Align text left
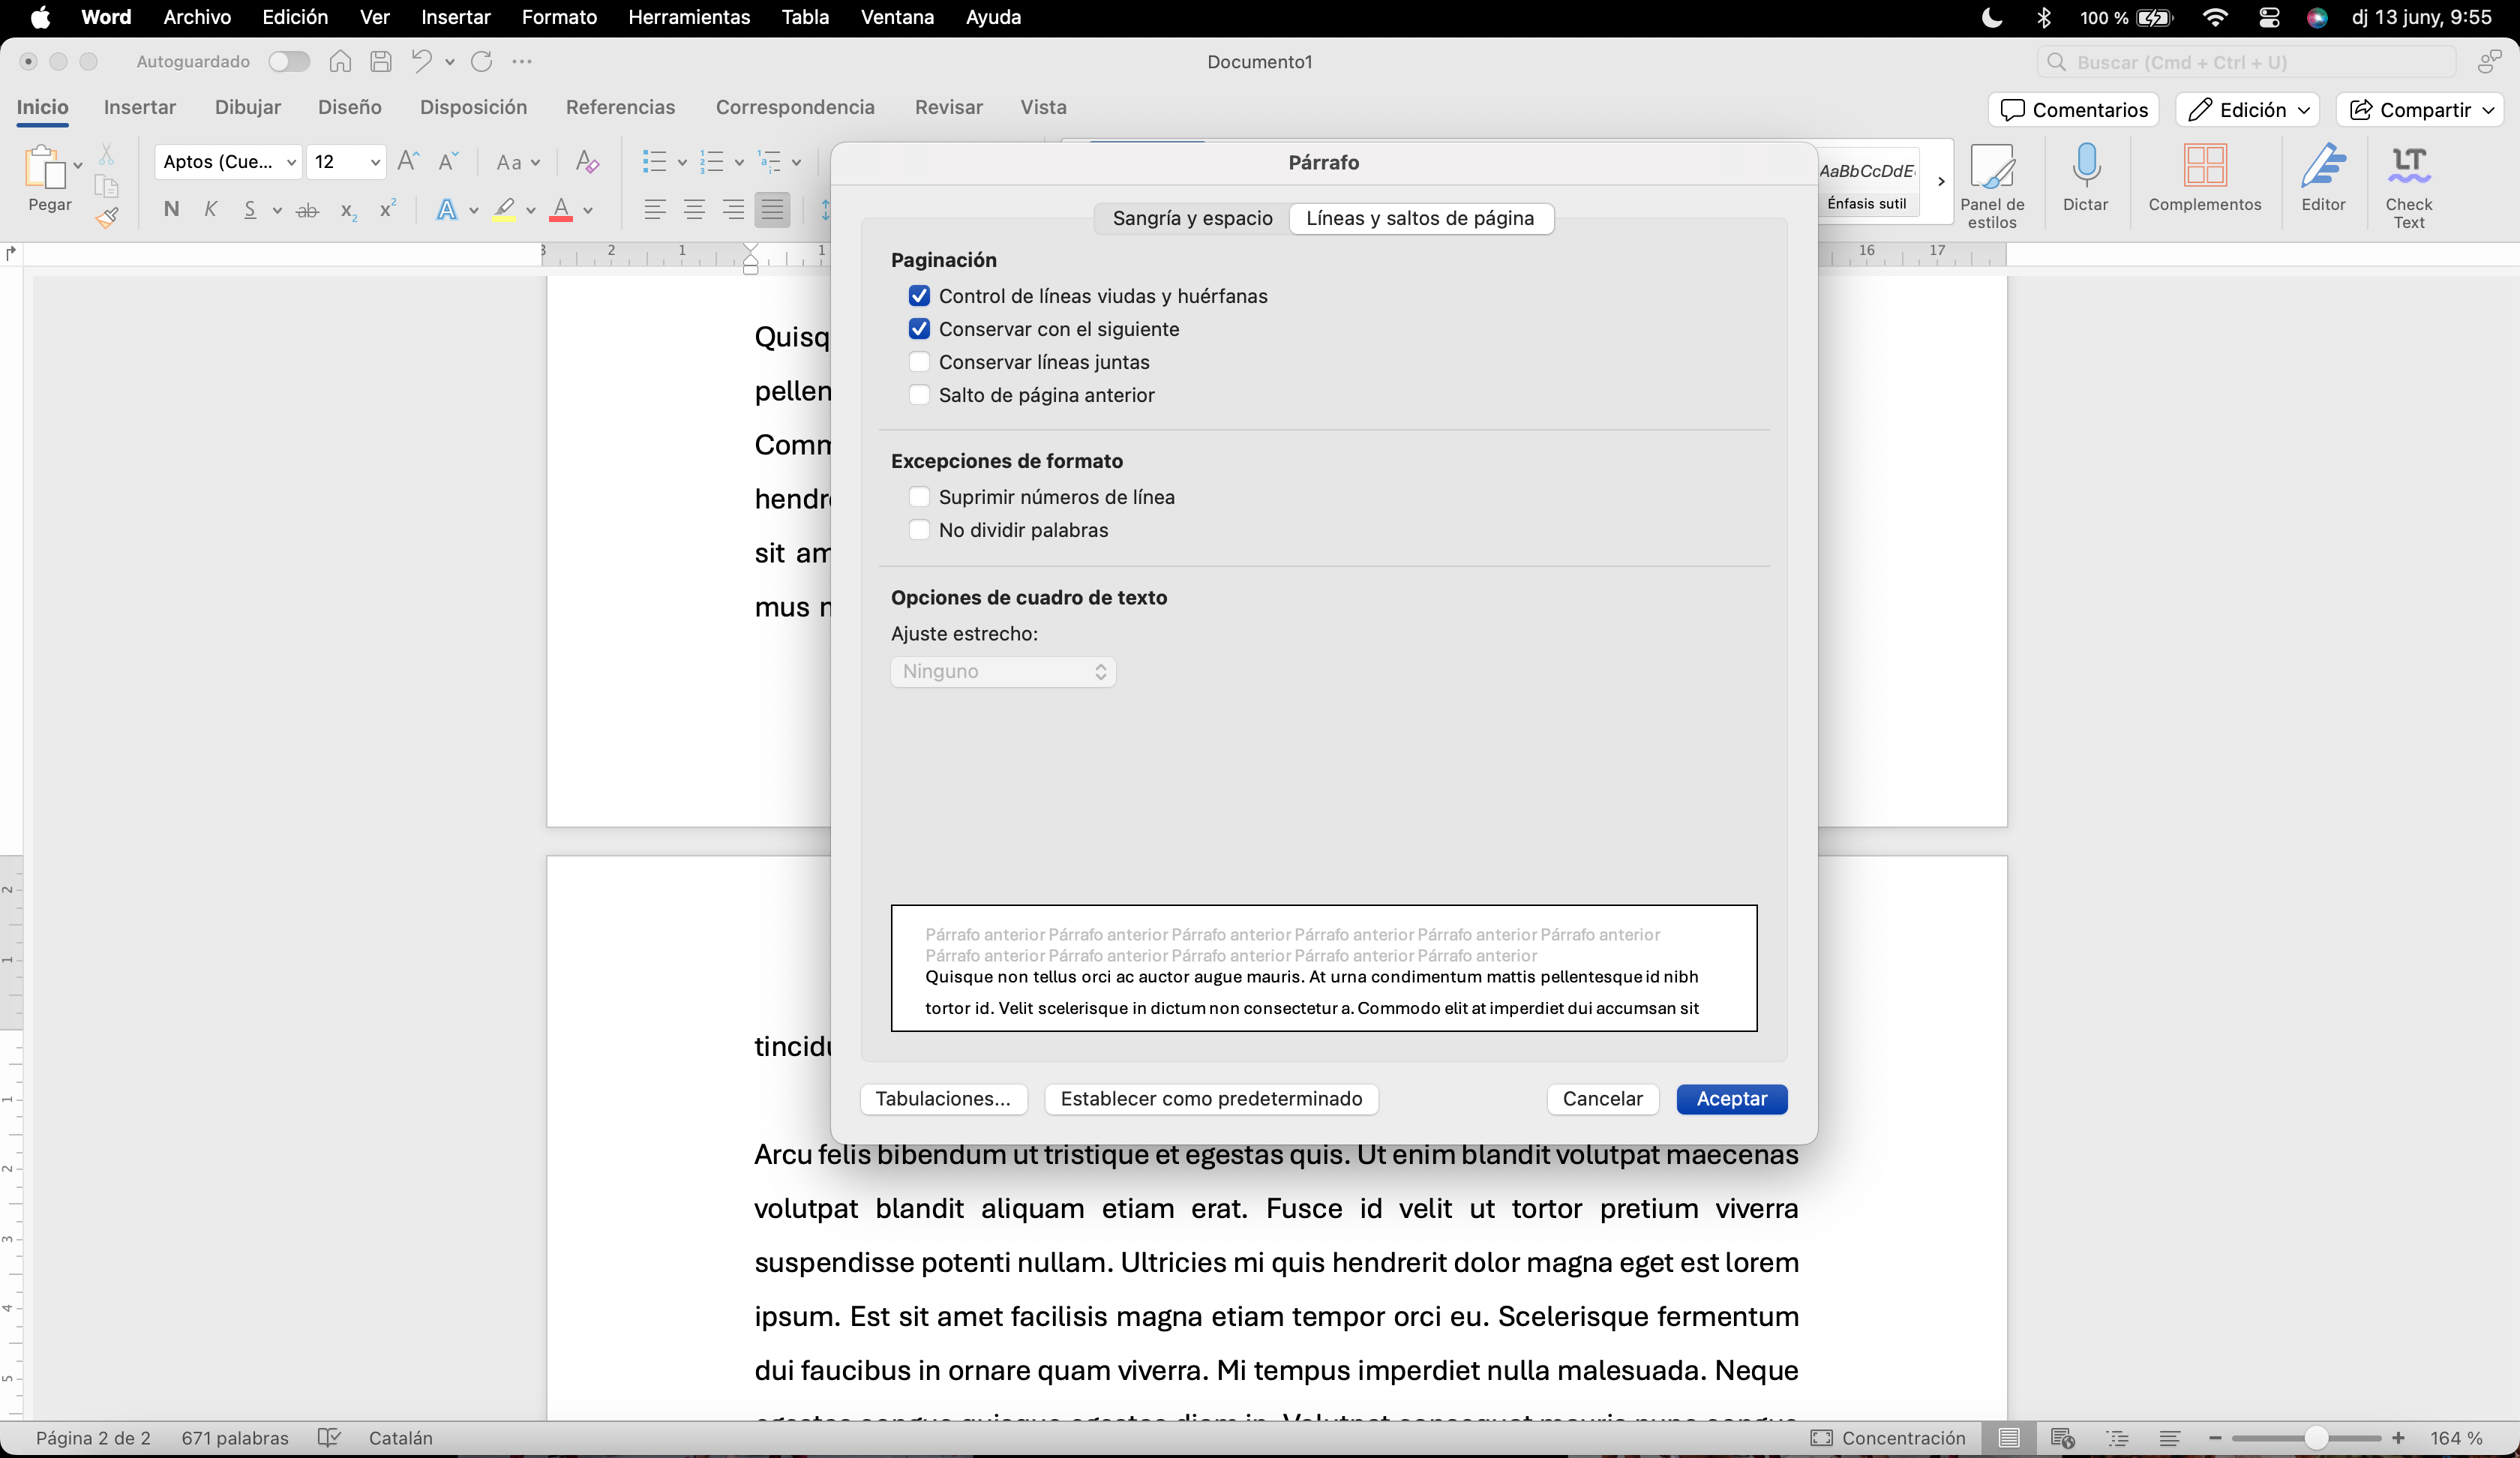 [655, 210]
